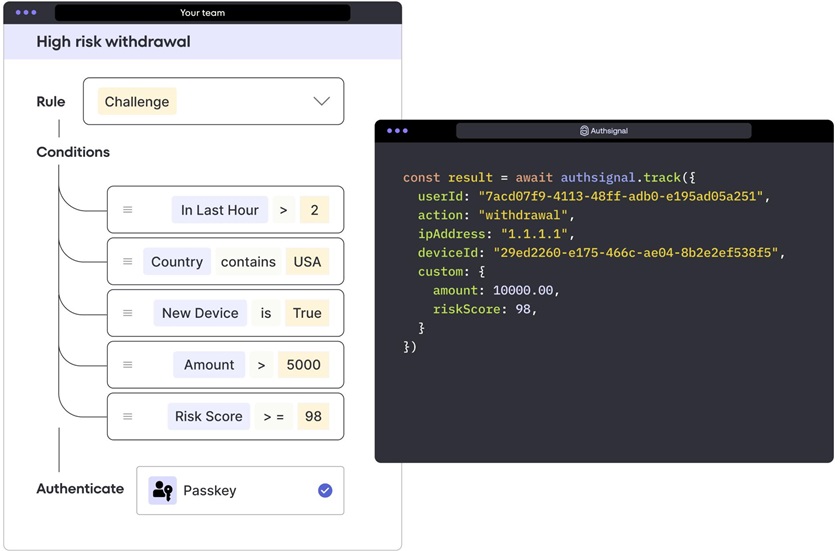840x551 pixels.
Task: Change the greater-than operator for In Last Hour
Action: click(x=283, y=210)
